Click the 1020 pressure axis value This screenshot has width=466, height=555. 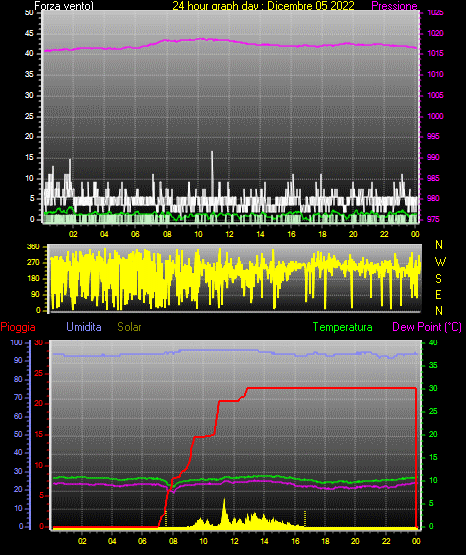[435, 33]
